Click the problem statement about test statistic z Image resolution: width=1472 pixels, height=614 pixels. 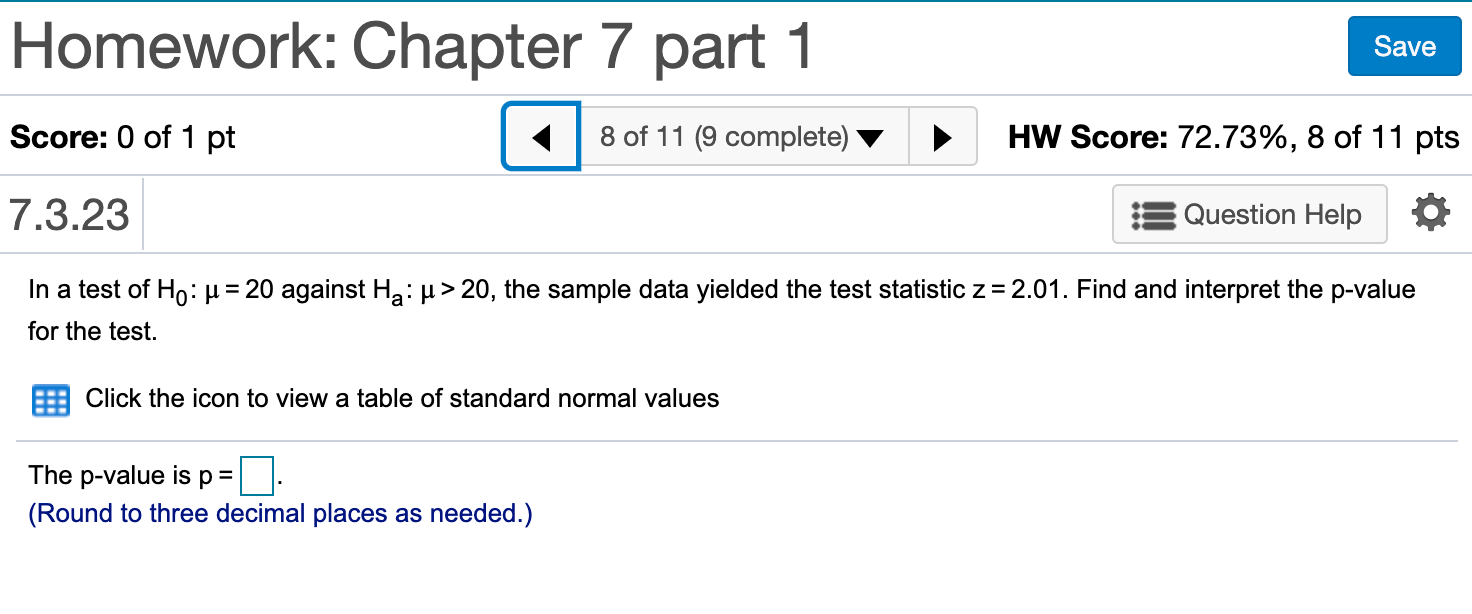(722, 310)
